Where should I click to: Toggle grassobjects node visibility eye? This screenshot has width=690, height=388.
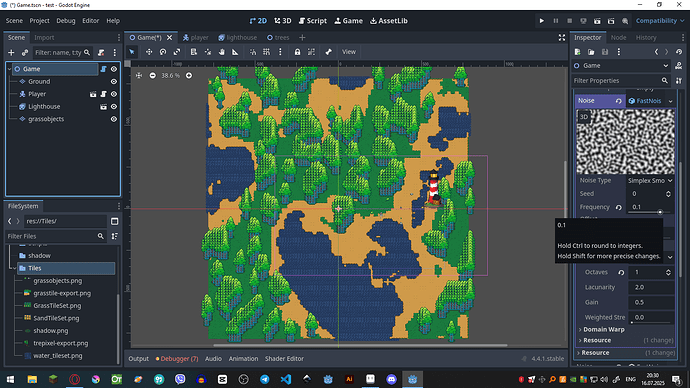pyautogui.click(x=114, y=119)
